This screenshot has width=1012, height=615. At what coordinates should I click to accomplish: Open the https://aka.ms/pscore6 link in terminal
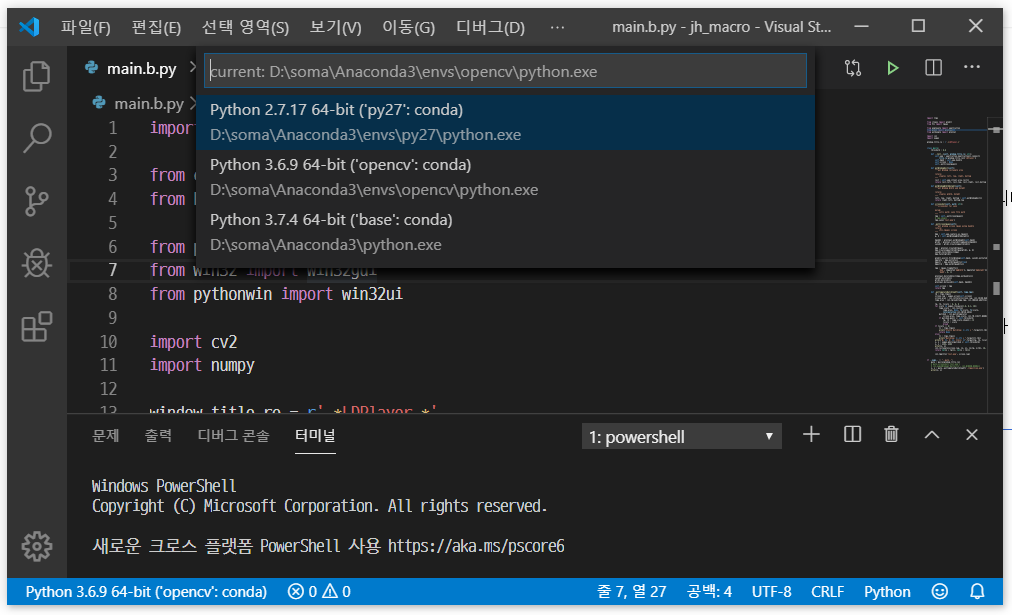tap(476, 547)
